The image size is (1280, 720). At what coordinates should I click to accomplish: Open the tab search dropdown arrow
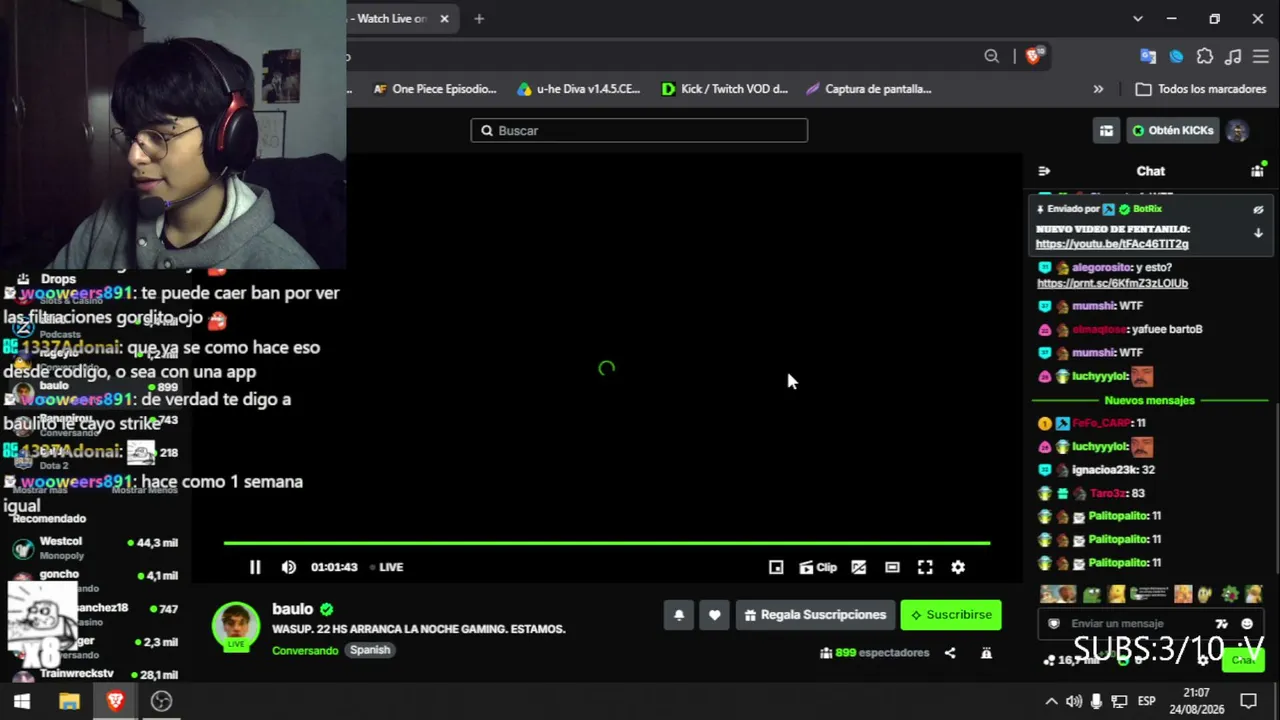pyautogui.click(x=1138, y=19)
